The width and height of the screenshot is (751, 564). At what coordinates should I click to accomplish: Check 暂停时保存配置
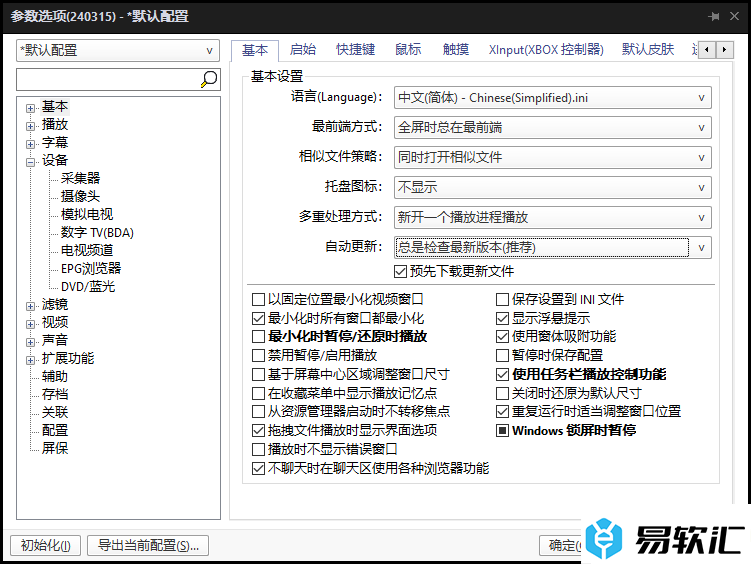[x=502, y=355]
